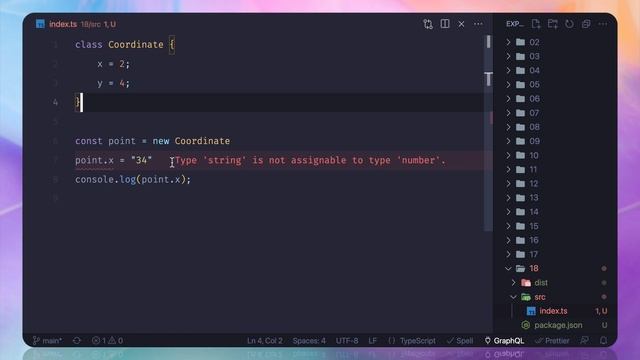Select folder 16 in Explorer
The width and height of the screenshot is (640, 360).
click(556, 240)
